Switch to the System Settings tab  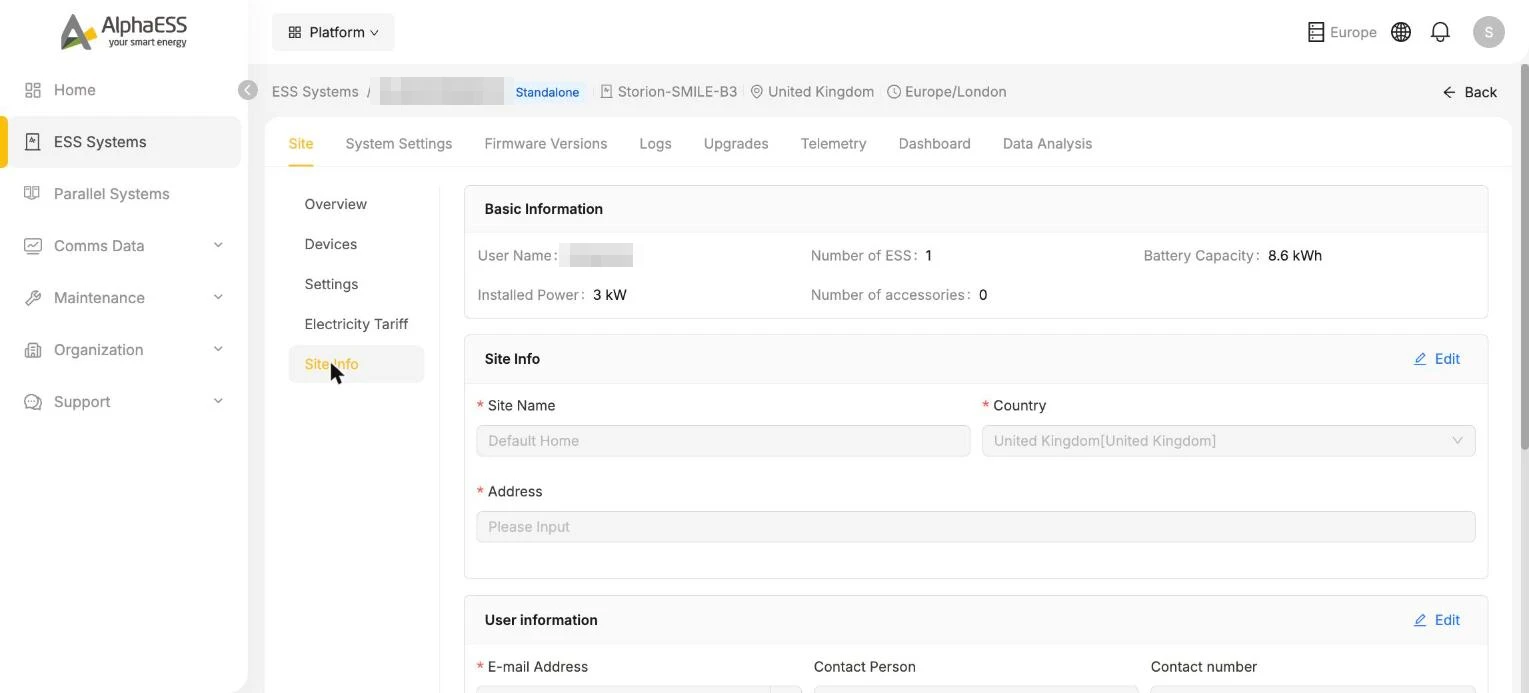[399, 144]
